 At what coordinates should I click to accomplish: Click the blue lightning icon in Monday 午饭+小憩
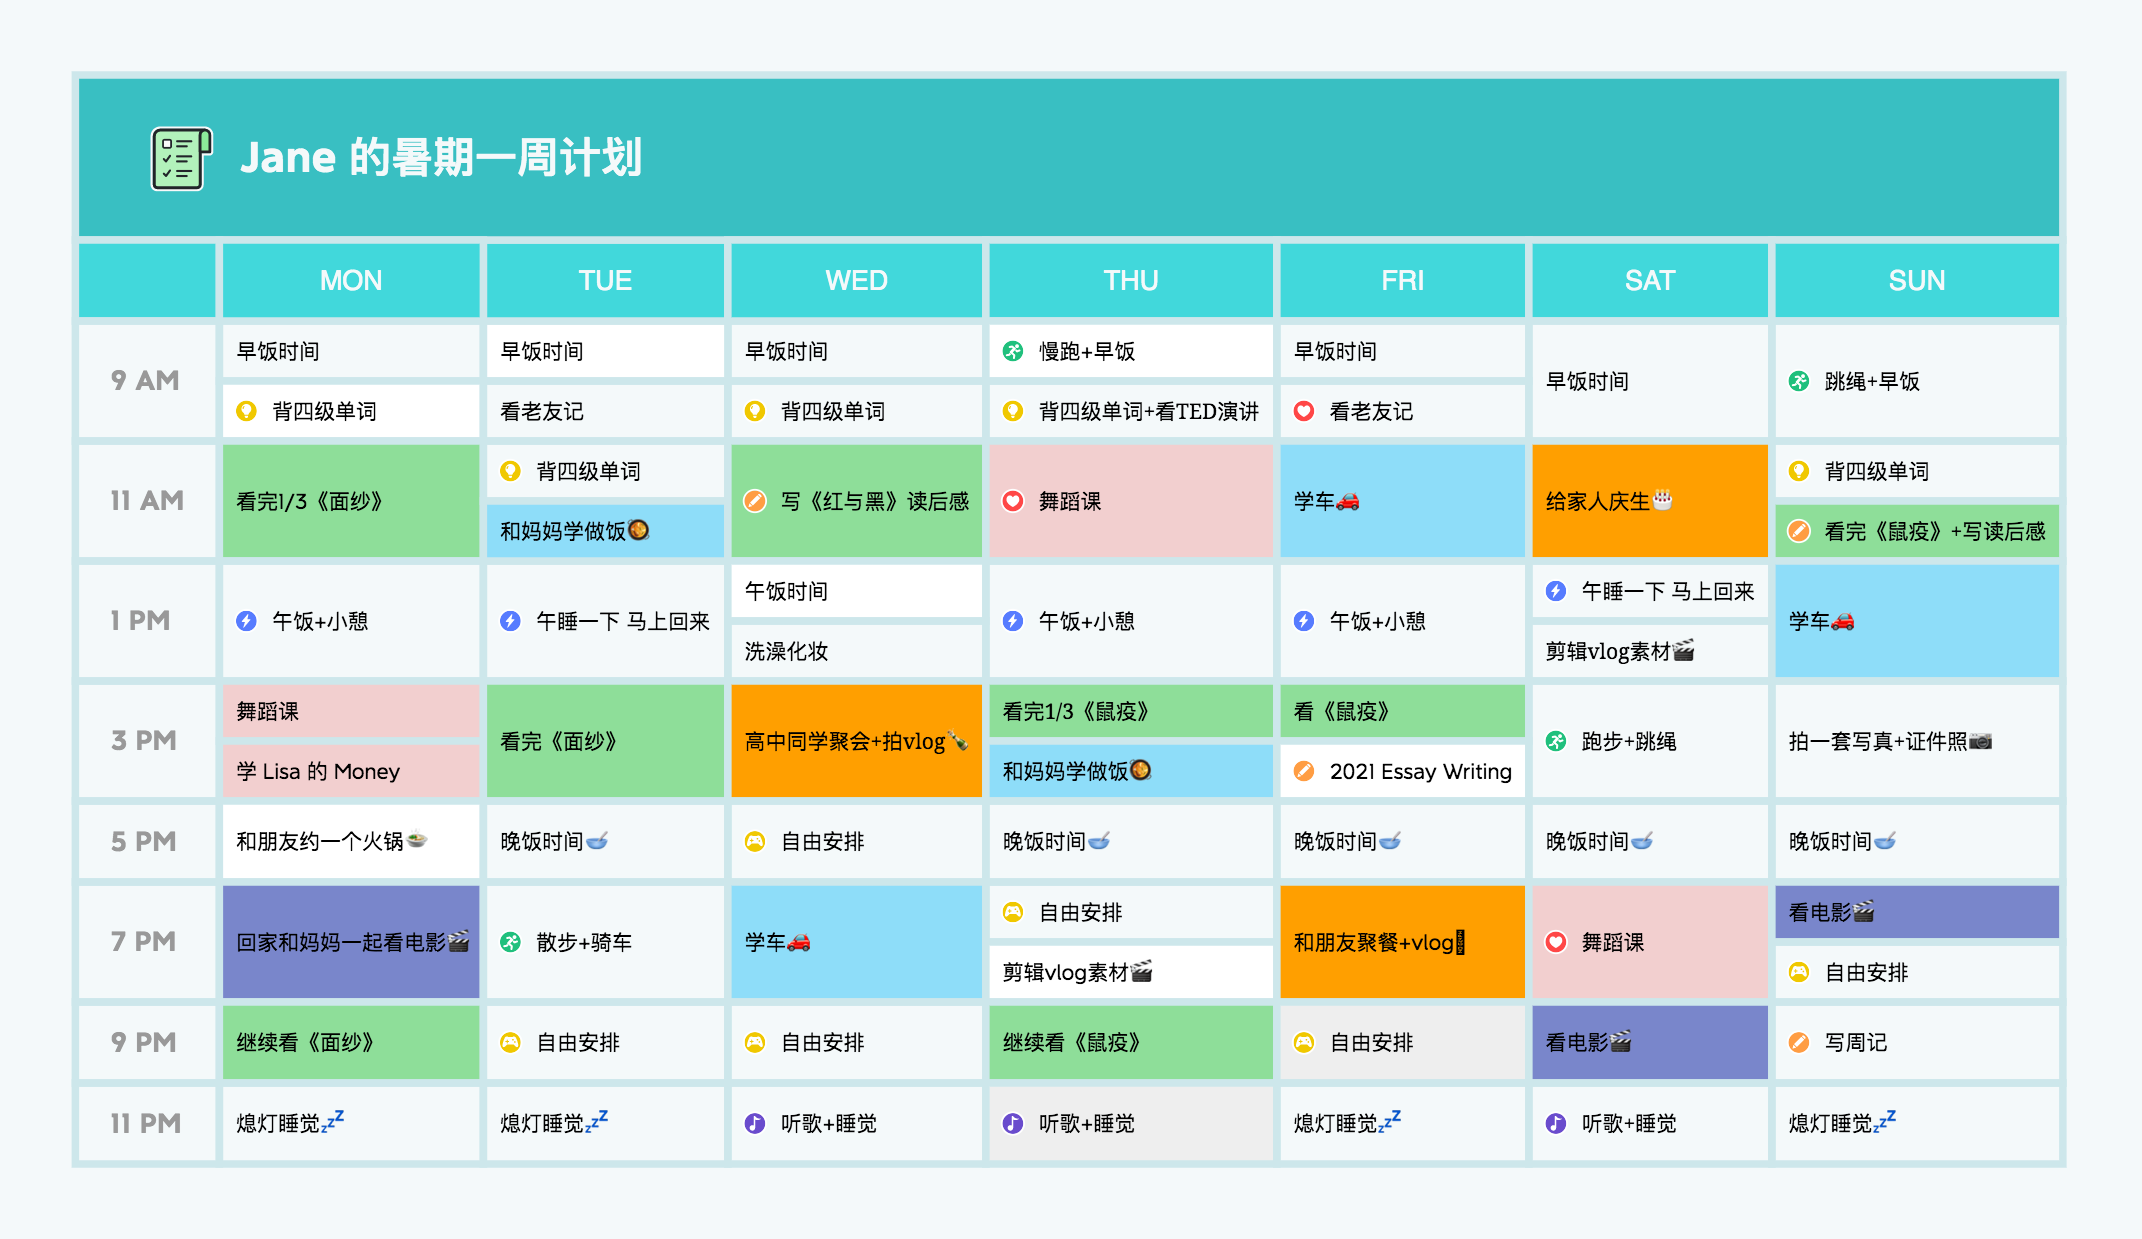point(246,621)
